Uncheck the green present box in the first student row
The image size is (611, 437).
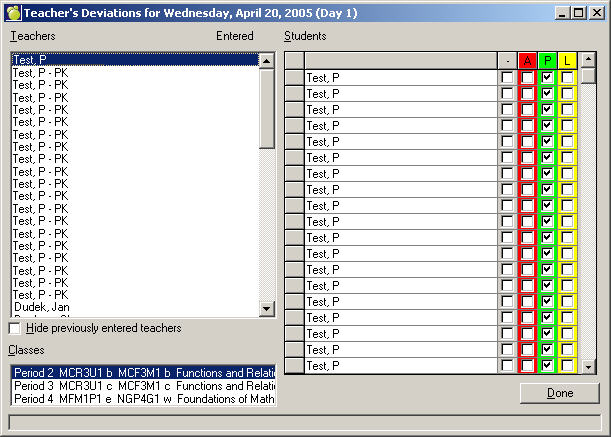[547, 78]
